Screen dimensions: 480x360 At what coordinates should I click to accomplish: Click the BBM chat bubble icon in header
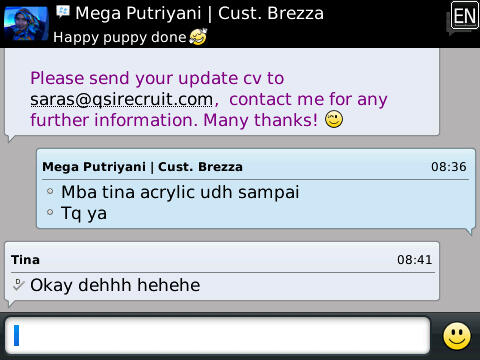click(63, 12)
